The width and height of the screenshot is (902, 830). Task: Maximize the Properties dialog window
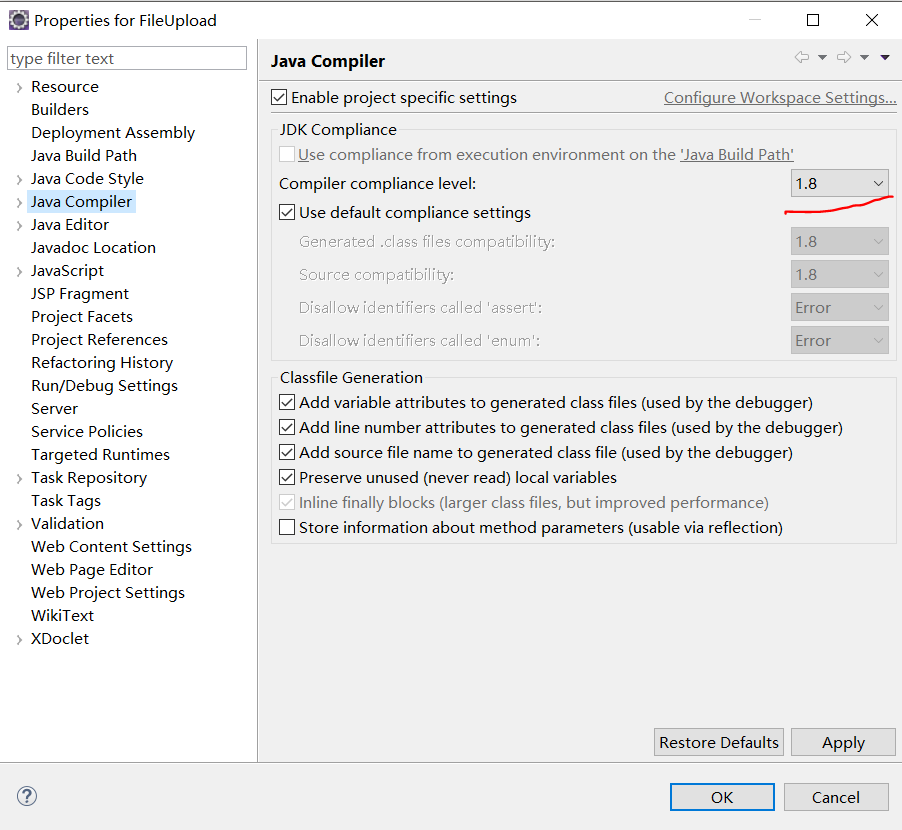(x=813, y=20)
